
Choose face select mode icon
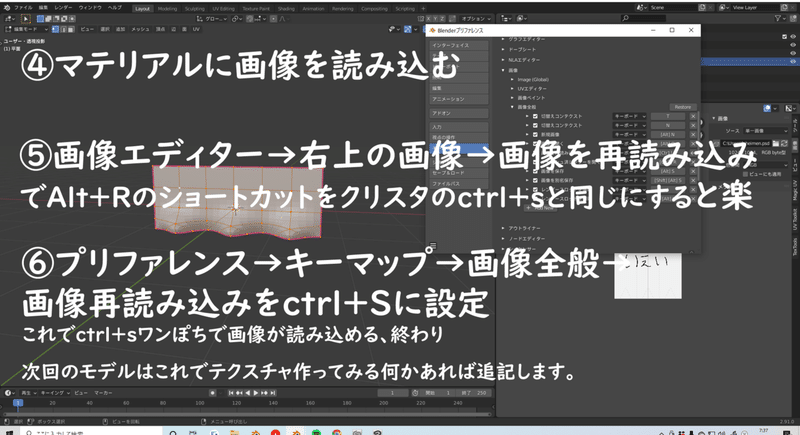(x=71, y=30)
